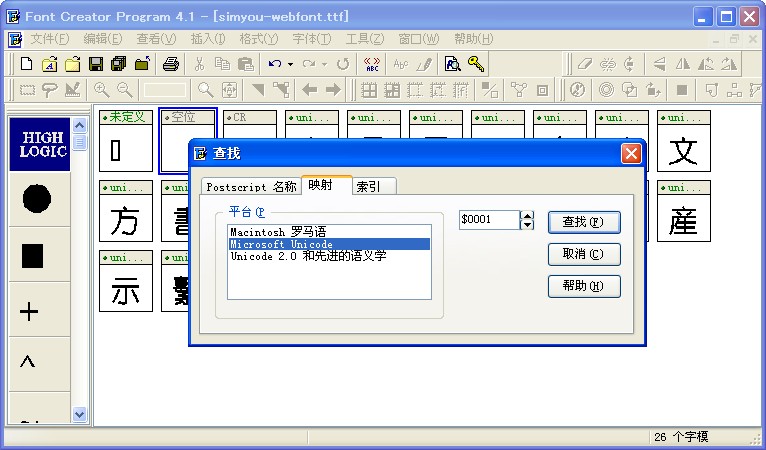766x450 pixels.
Task: Click the 查找(F) button
Action: [x=584, y=221]
